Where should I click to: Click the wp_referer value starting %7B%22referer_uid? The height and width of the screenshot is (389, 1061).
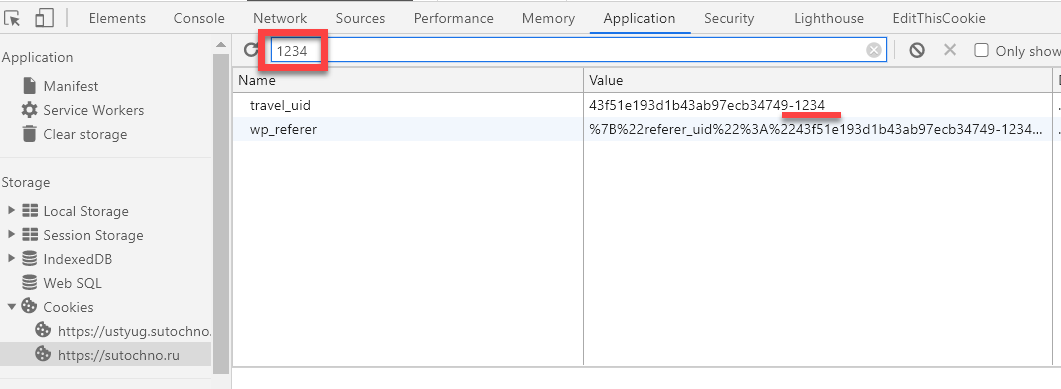pos(815,129)
